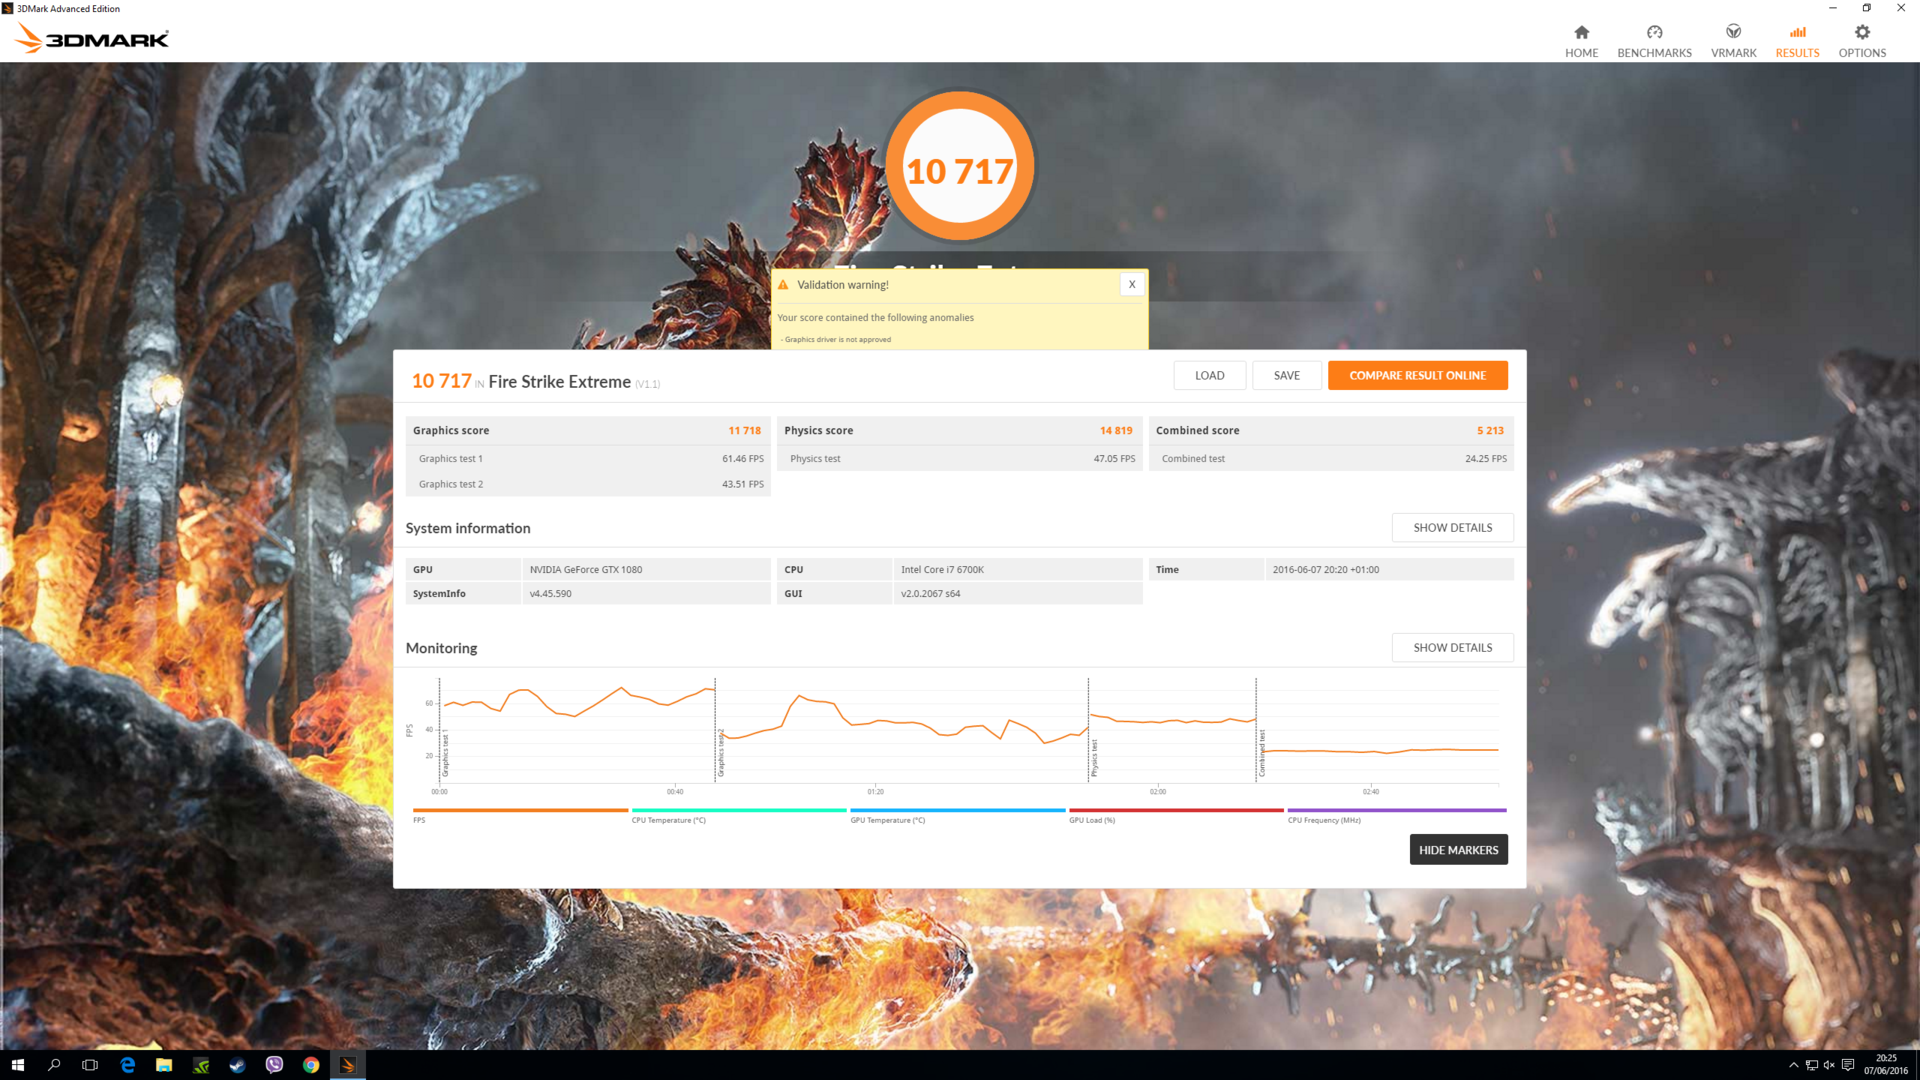This screenshot has width=1920, height=1080.
Task: Click Hide Markers button
Action: (1458, 849)
